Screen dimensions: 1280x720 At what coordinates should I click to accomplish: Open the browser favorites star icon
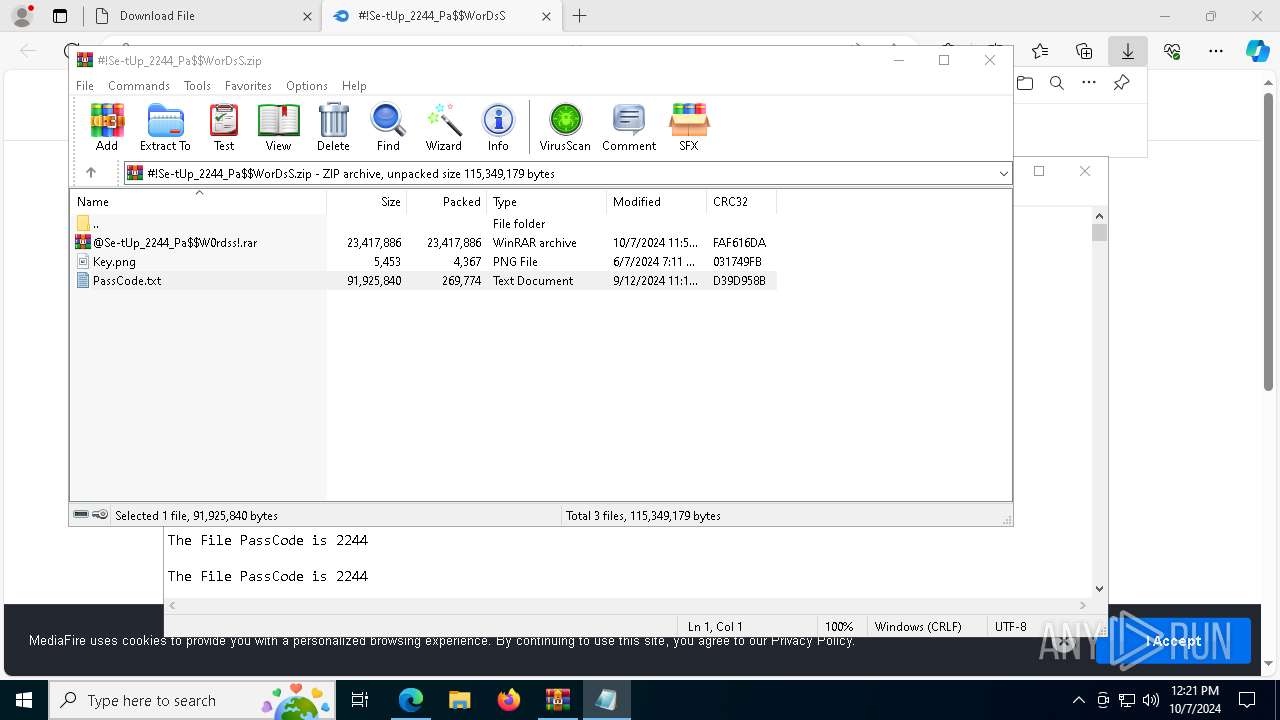[1040, 51]
